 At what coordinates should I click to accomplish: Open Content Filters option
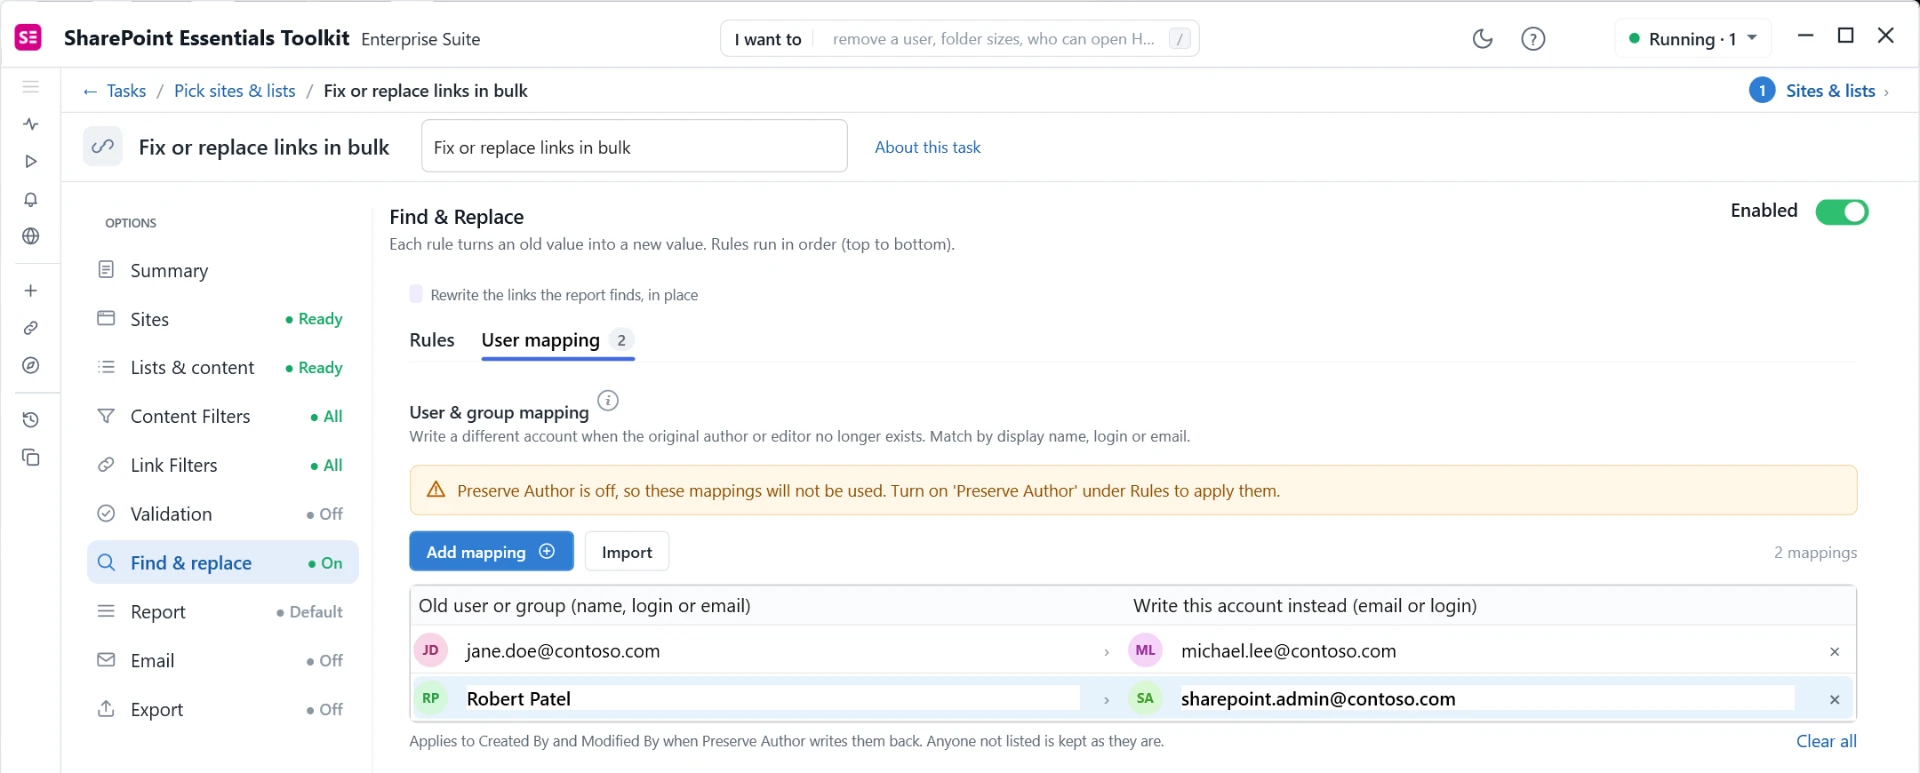pos(222,417)
